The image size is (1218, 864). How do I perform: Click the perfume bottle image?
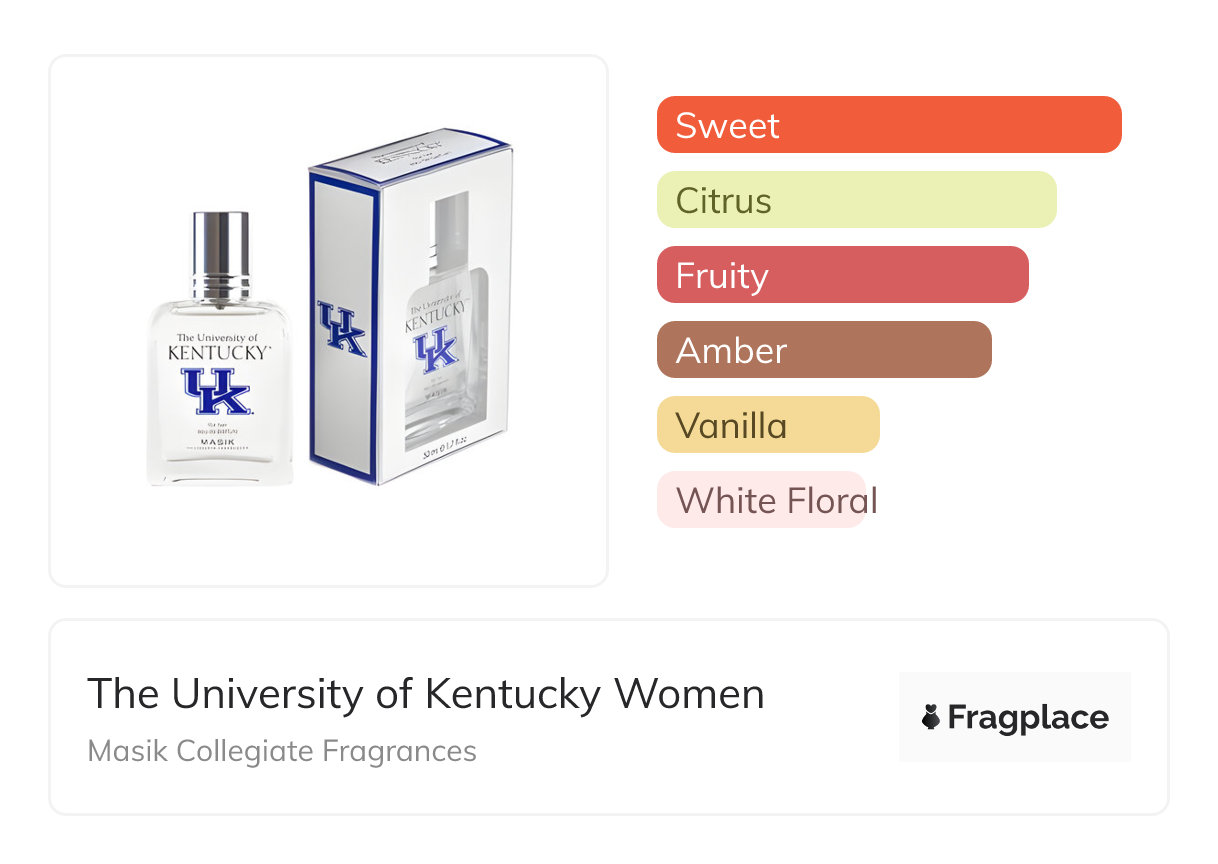(221, 400)
